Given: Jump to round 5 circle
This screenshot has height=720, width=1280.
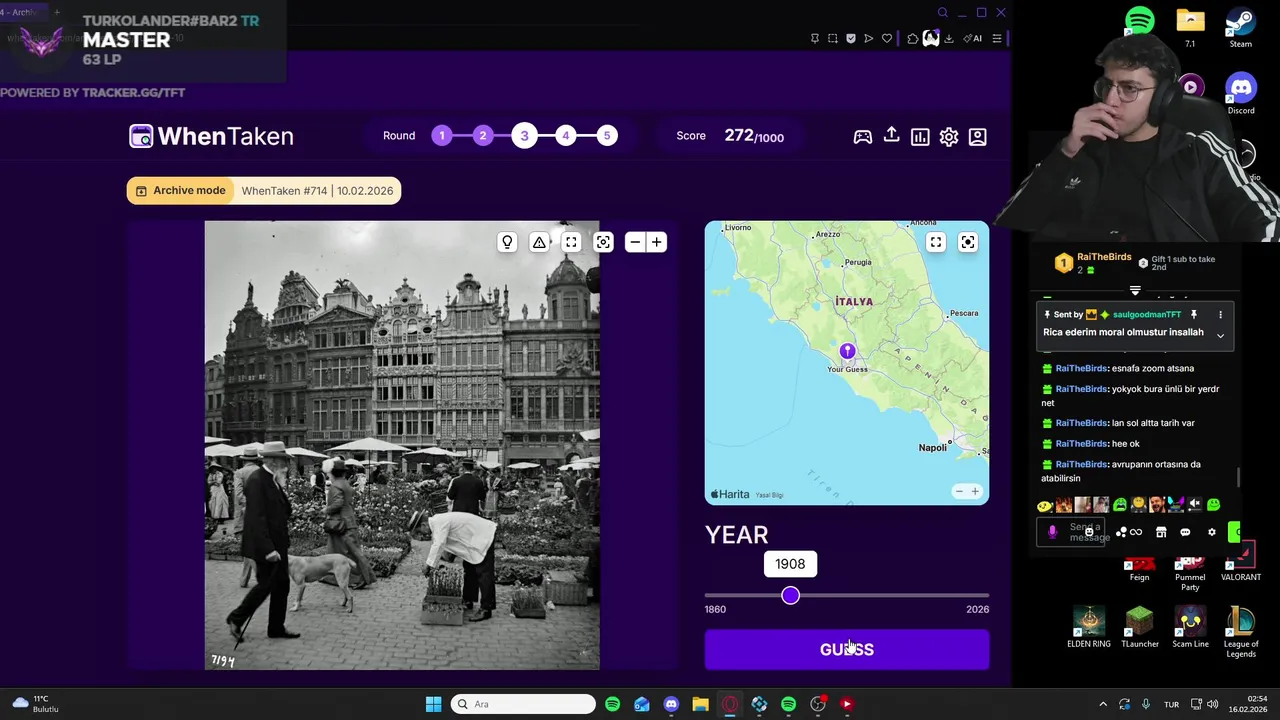Looking at the screenshot, I should pos(607,136).
